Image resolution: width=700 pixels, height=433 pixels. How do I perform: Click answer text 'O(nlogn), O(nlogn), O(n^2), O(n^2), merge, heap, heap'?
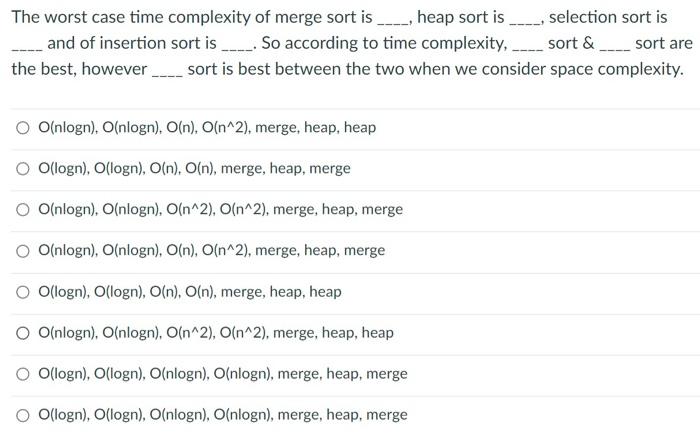coord(216,333)
